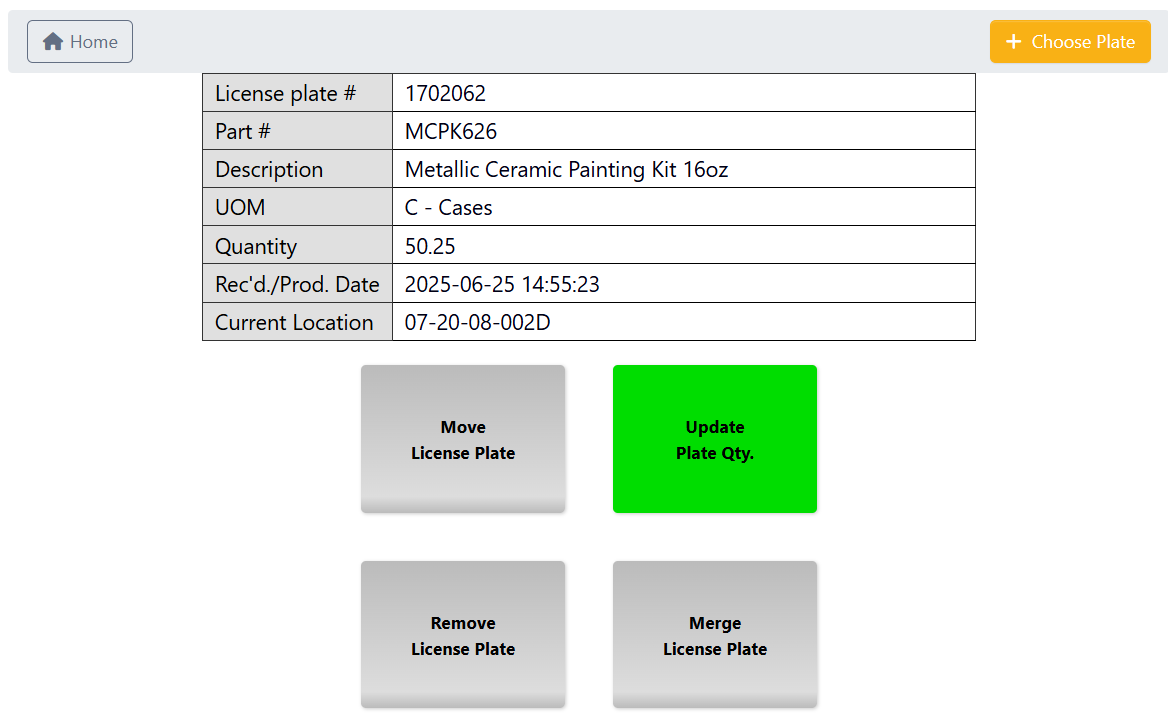Click the Rec'd./Prod. Date timestamp

coord(500,283)
